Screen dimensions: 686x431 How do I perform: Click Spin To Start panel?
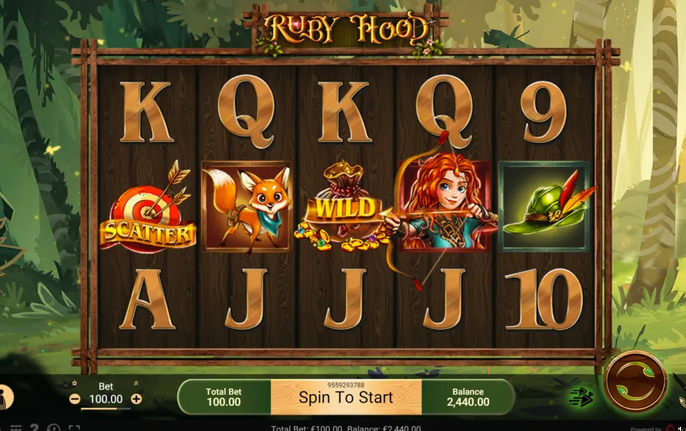pos(346,397)
